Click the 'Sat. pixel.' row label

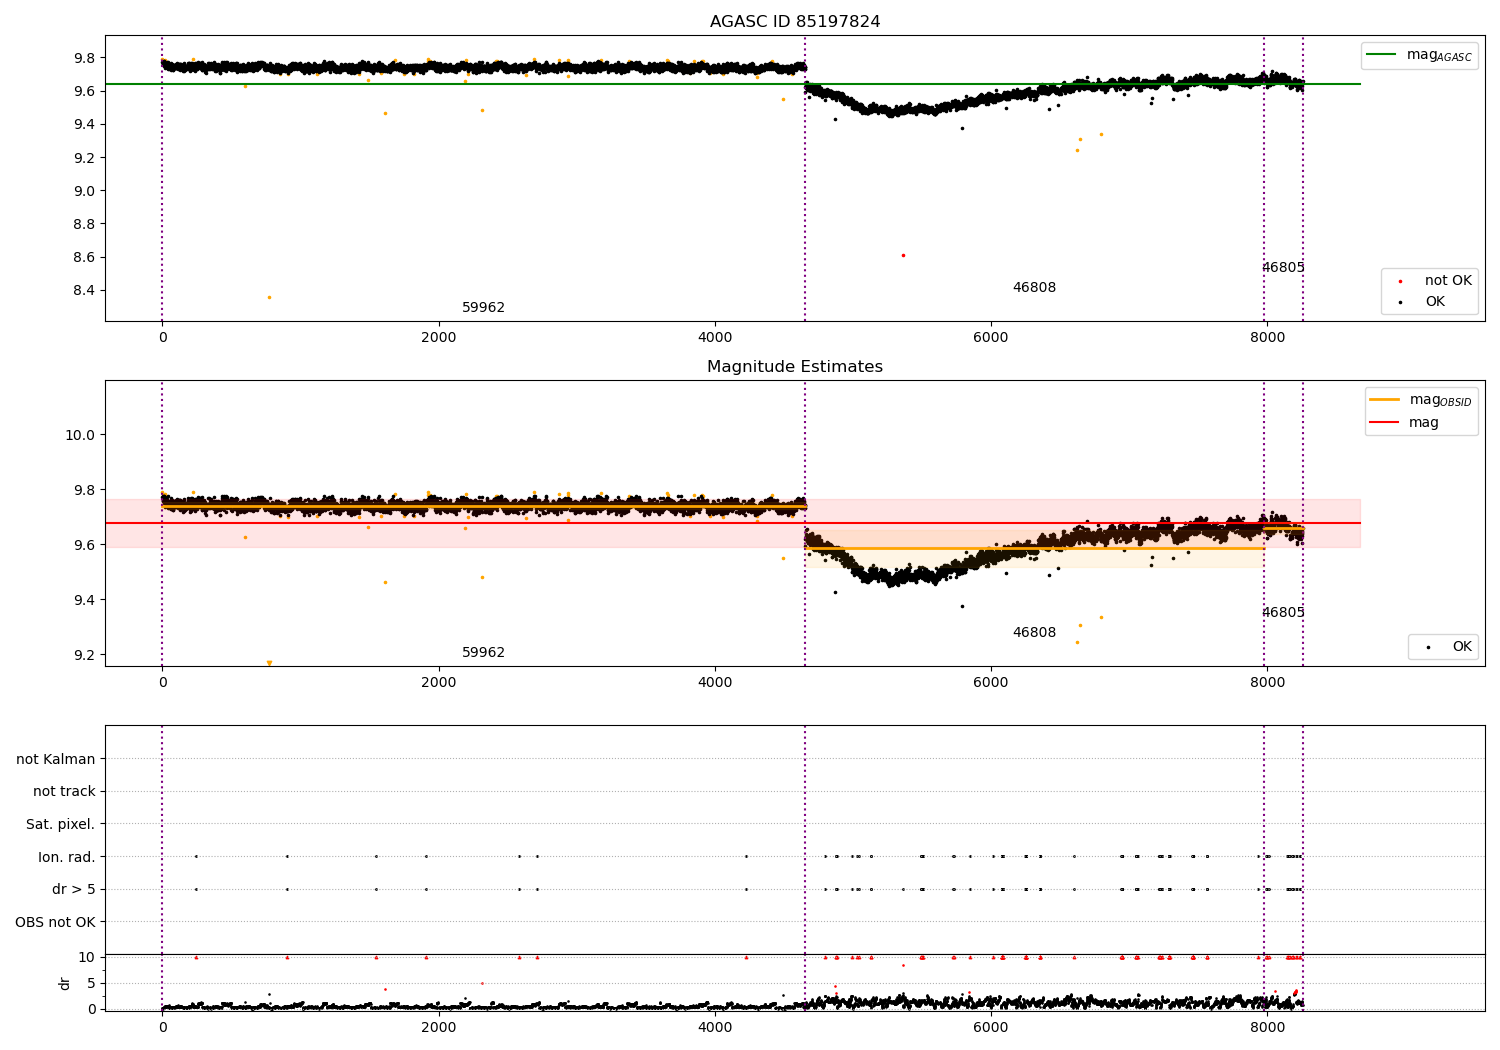pos(60,825)
